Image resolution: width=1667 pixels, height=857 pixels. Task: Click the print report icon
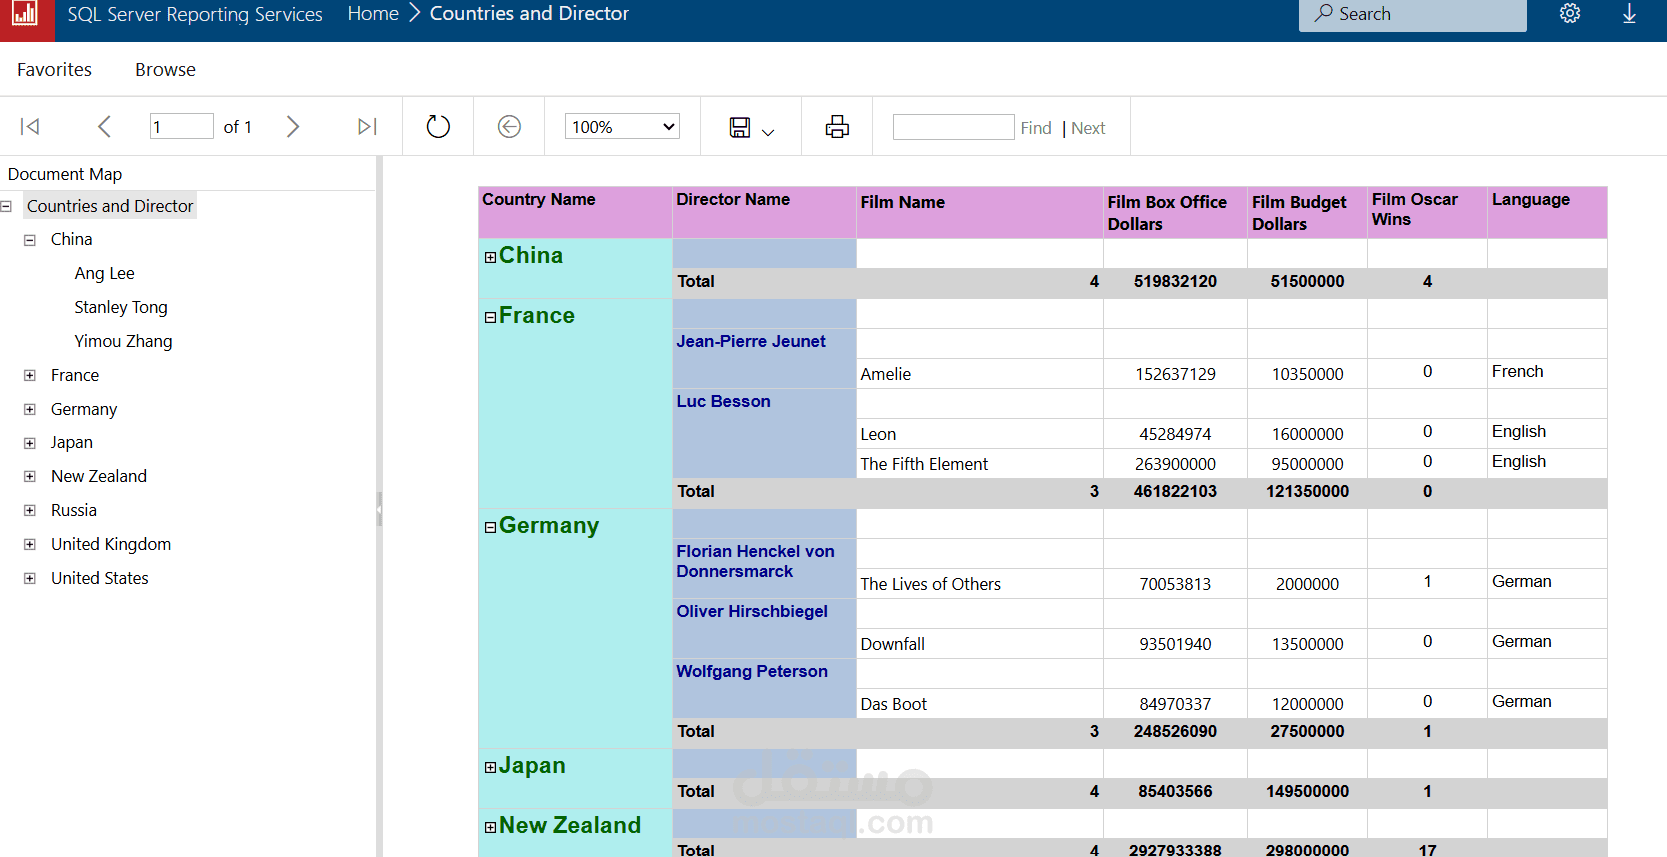point(837,127)
